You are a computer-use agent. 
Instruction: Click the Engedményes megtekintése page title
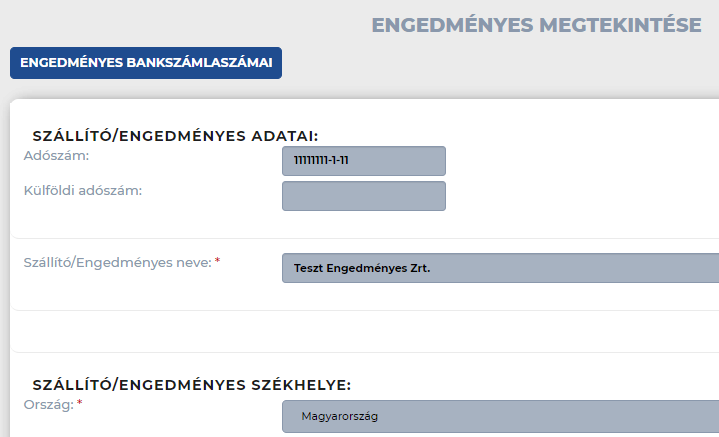pyautogui.click(x=536, y=25)
